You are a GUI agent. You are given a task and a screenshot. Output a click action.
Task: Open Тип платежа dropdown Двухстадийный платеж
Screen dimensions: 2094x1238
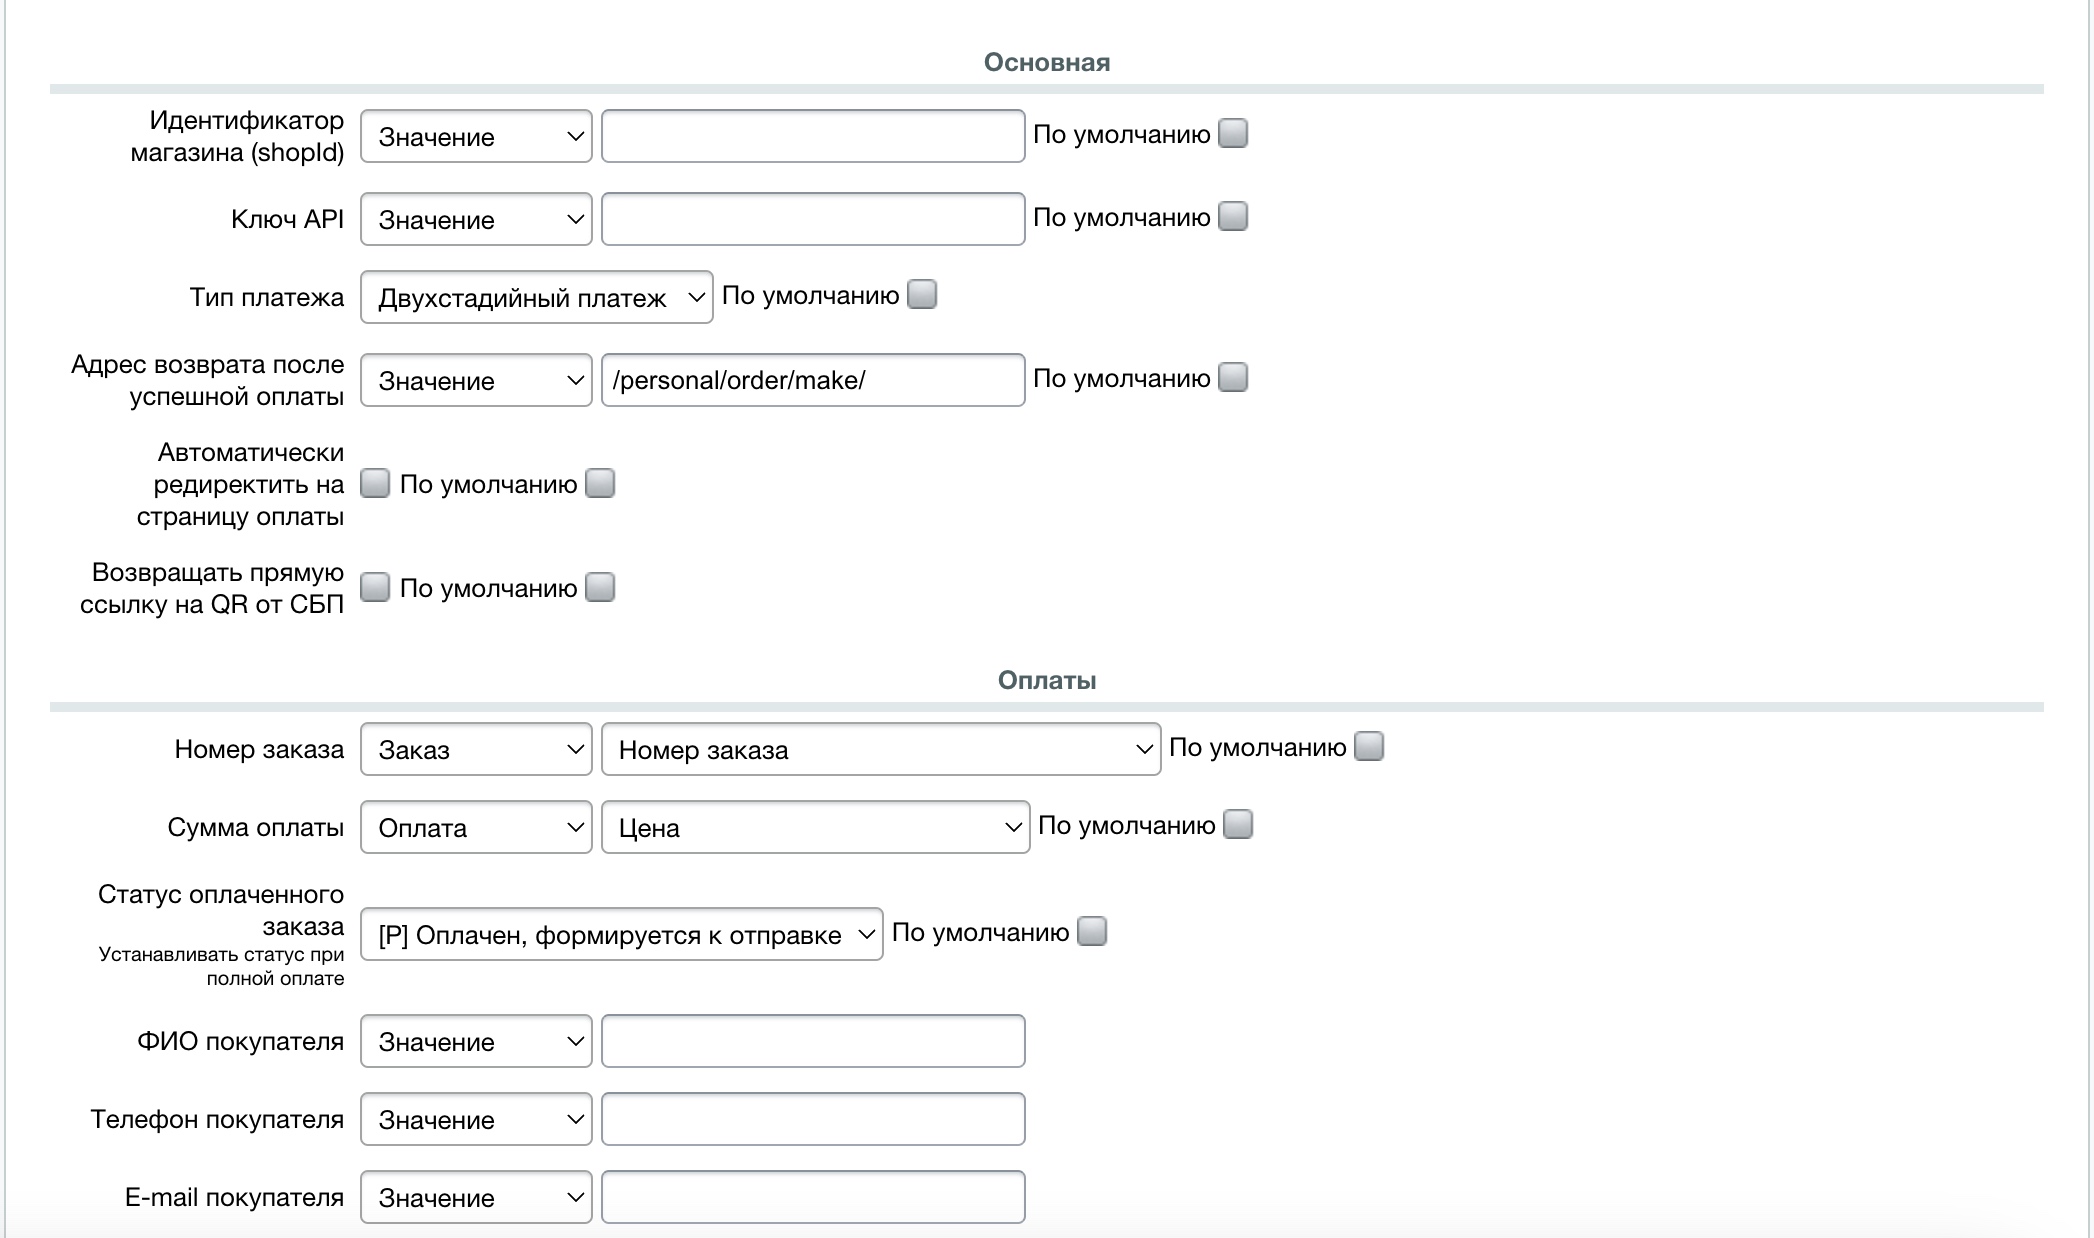pyautogui.click(x=536, y=297)
